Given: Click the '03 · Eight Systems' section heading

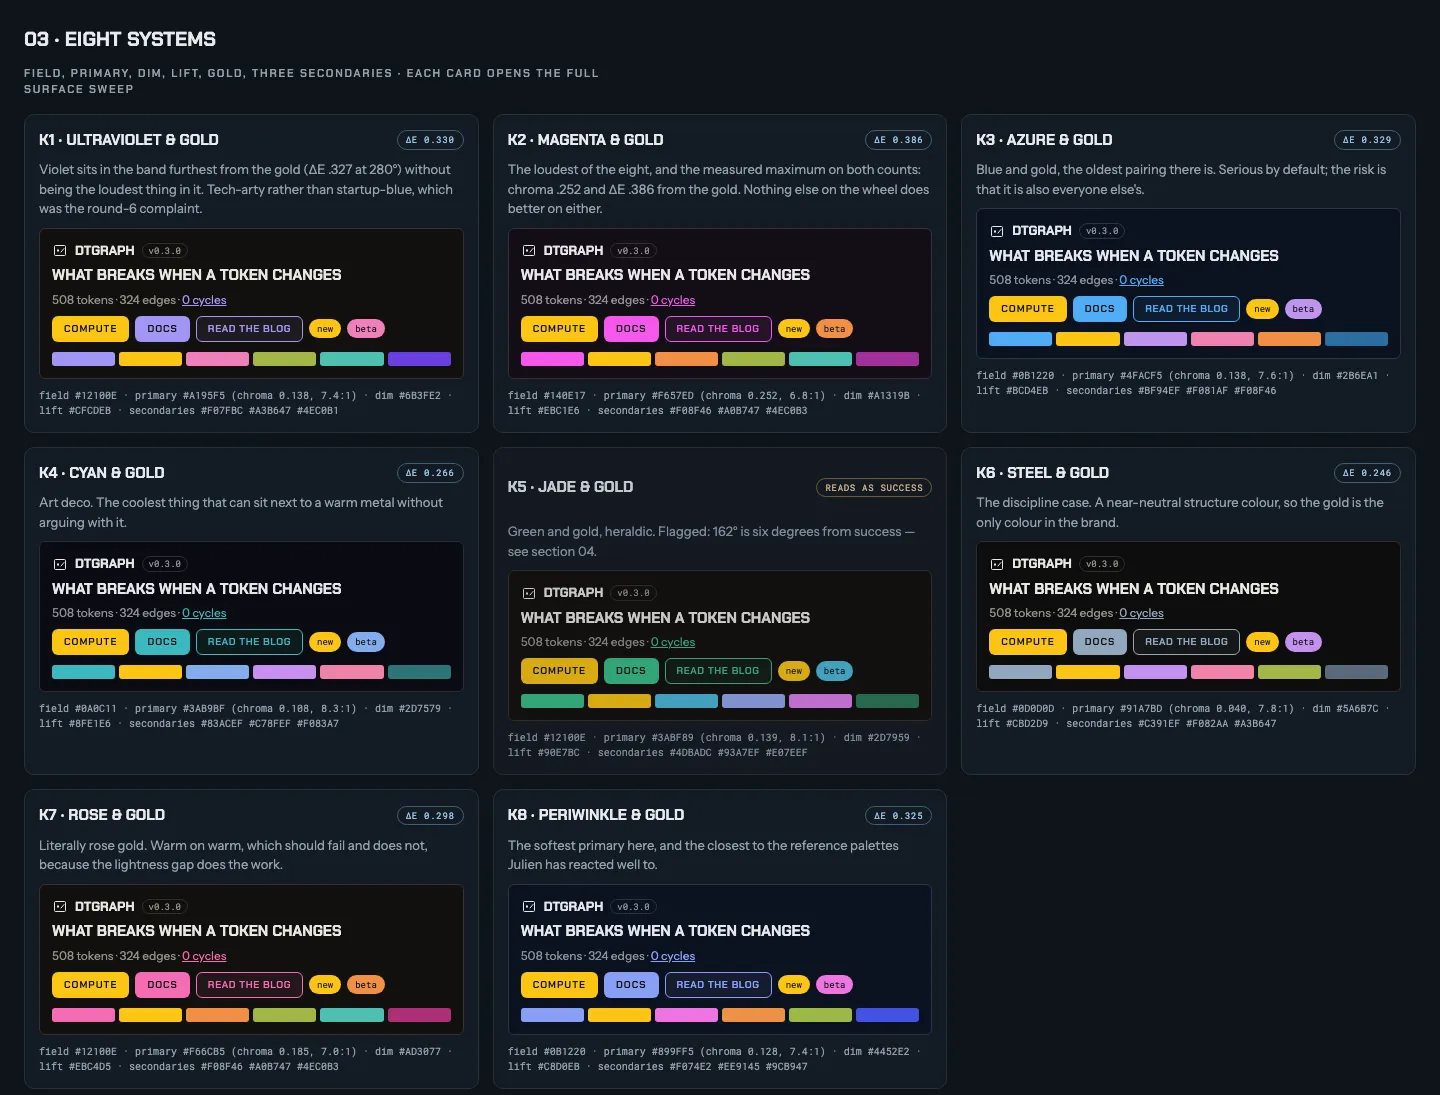Looking at the screenshot, I should point(120,39).
